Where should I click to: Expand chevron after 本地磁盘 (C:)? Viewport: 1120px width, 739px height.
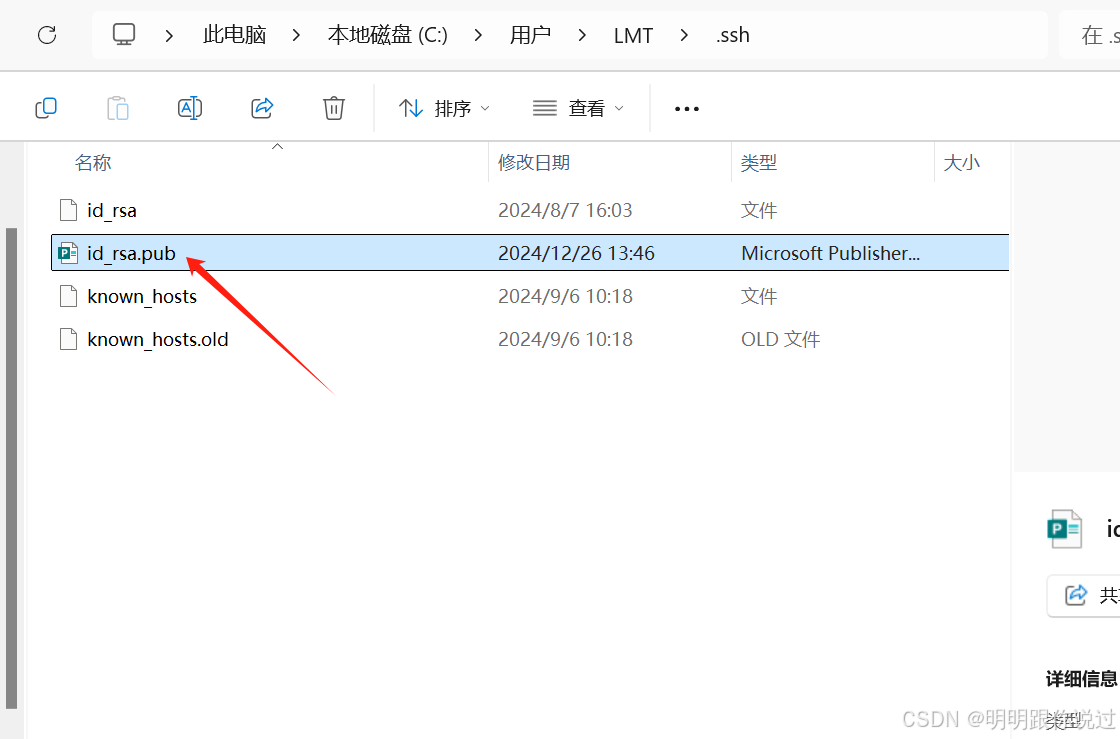(478, 35)
